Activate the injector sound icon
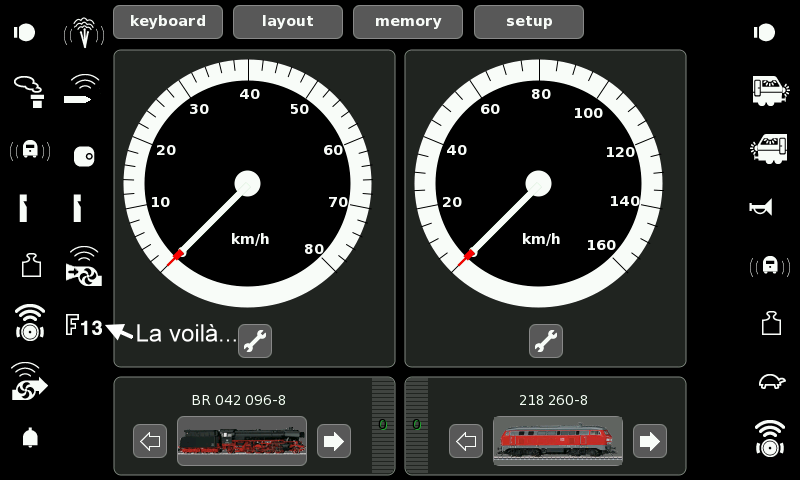 pos(82,89)
